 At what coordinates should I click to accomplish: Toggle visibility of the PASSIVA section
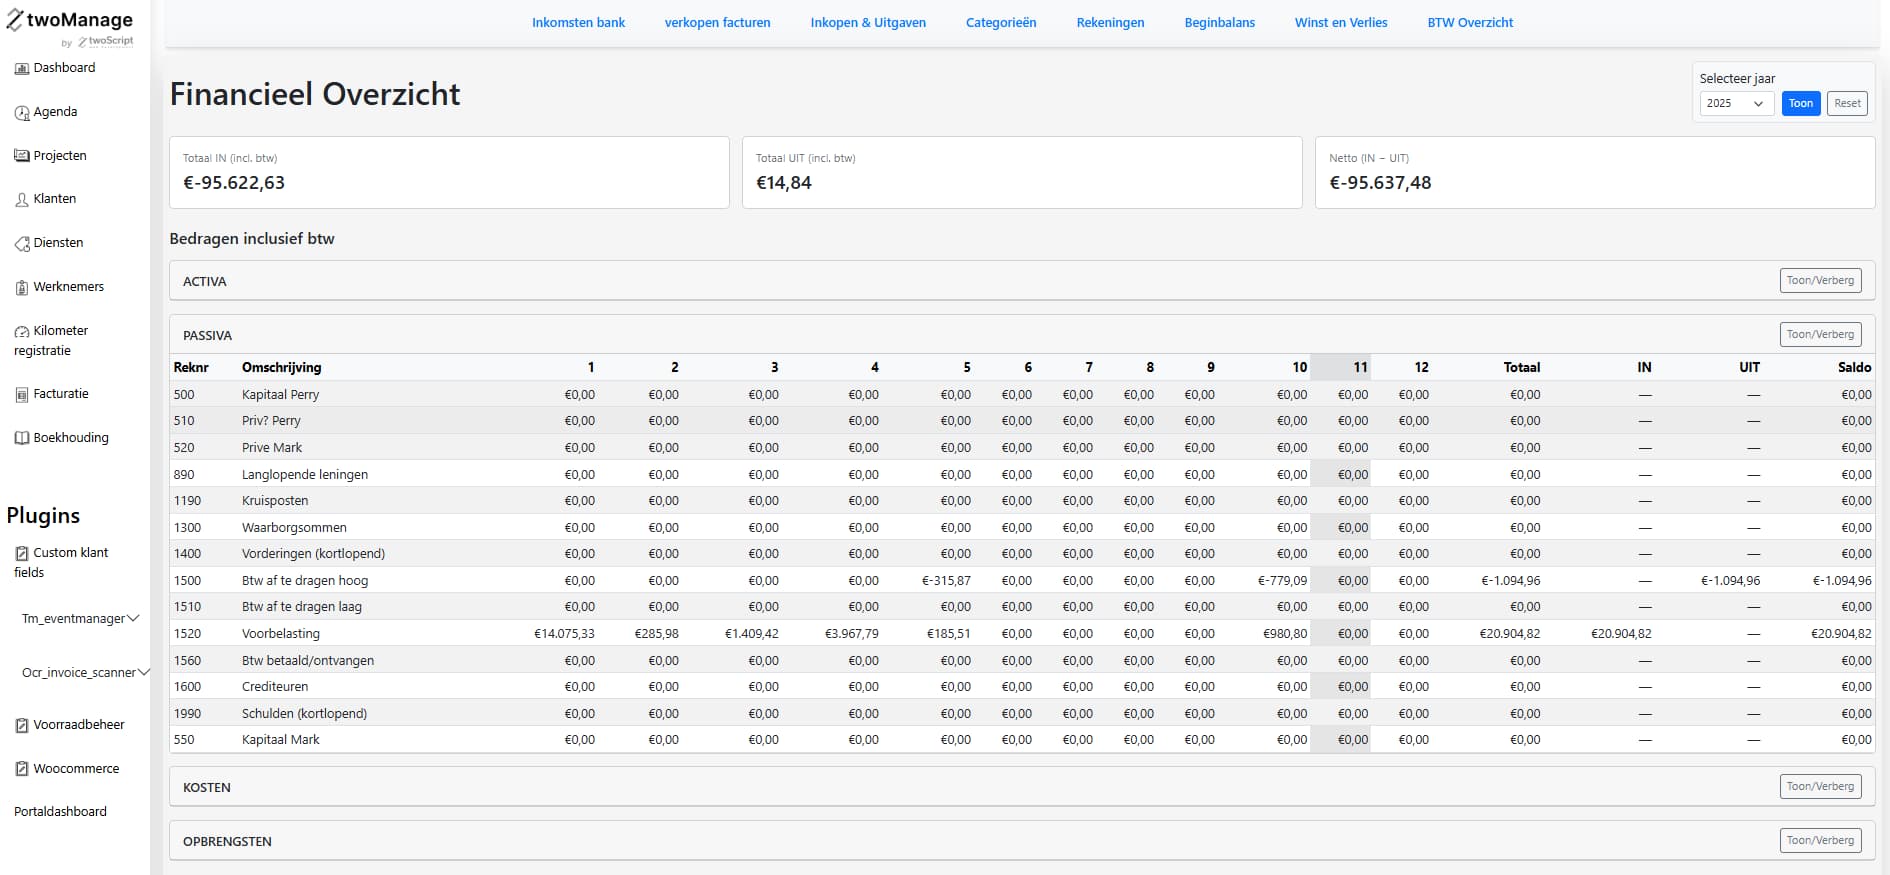pos(1820,335)
